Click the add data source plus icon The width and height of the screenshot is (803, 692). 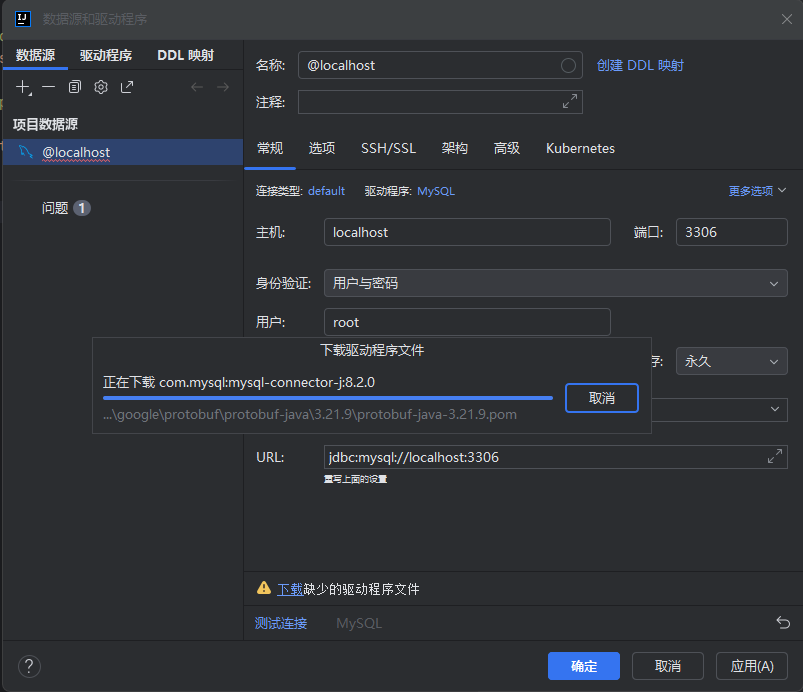tap(23, 87)
